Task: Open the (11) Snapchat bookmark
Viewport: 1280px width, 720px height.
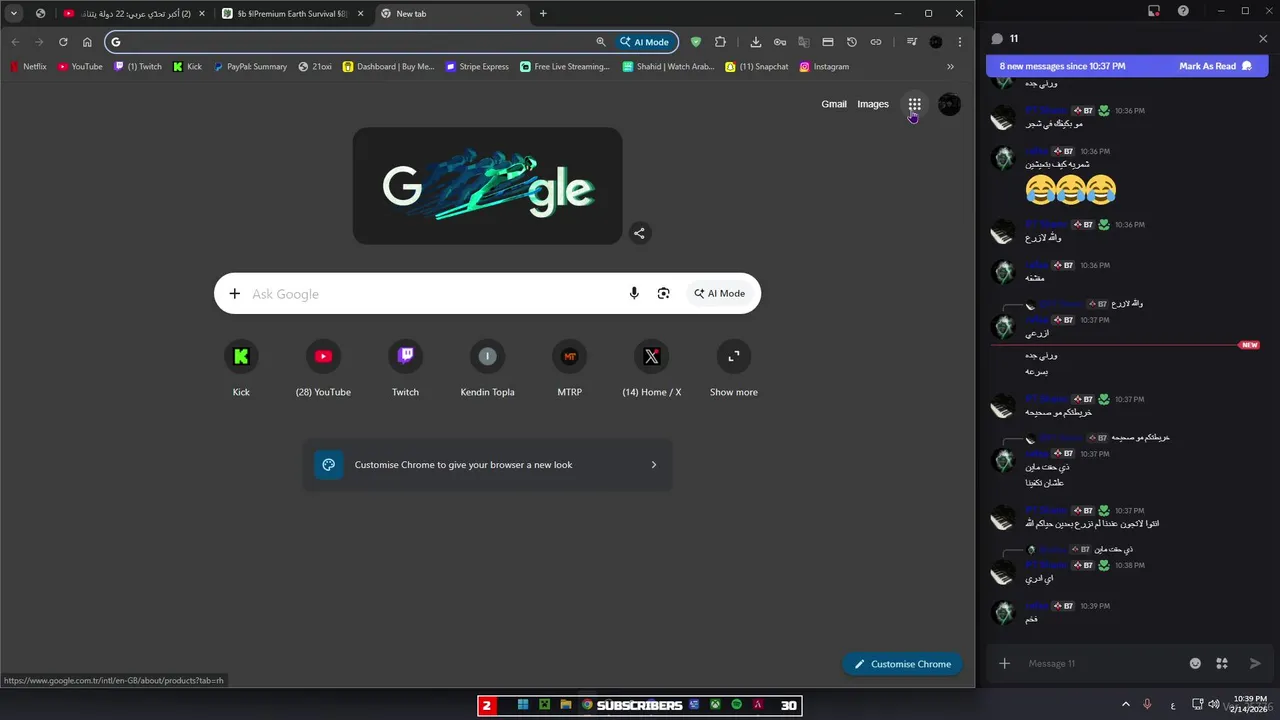Action: click(757, 67)
